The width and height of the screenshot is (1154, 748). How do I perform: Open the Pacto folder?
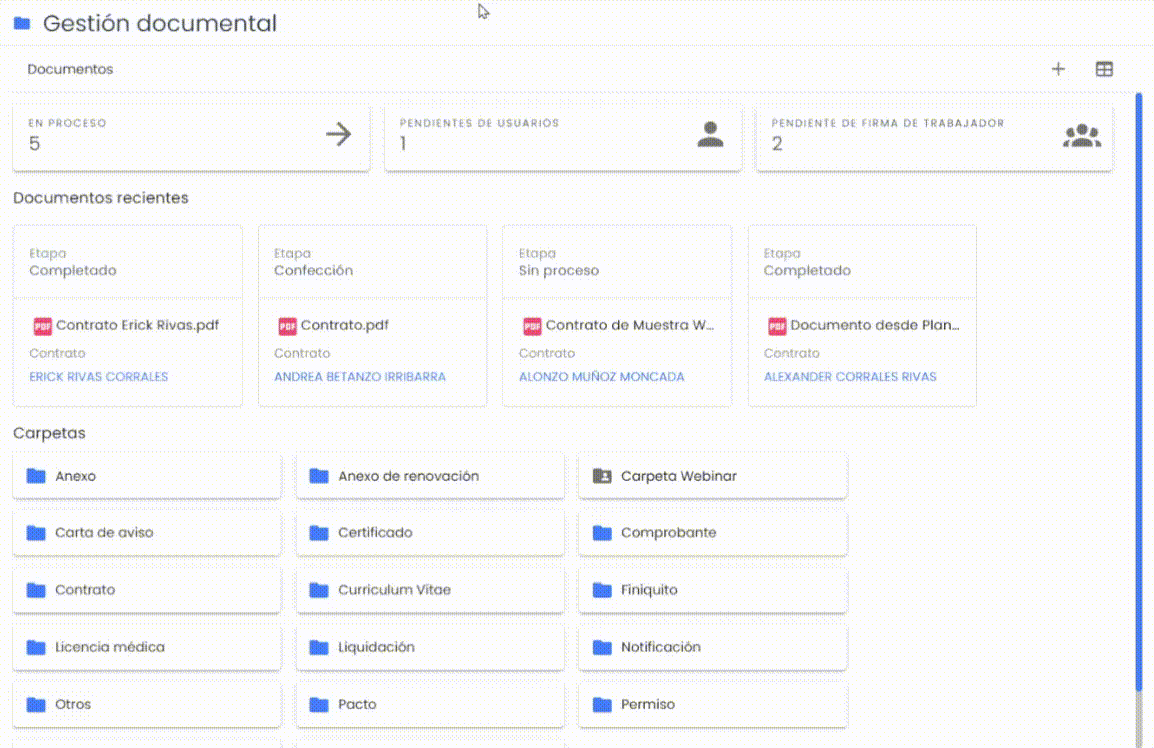pyautogui.click(x=430, y=705)
